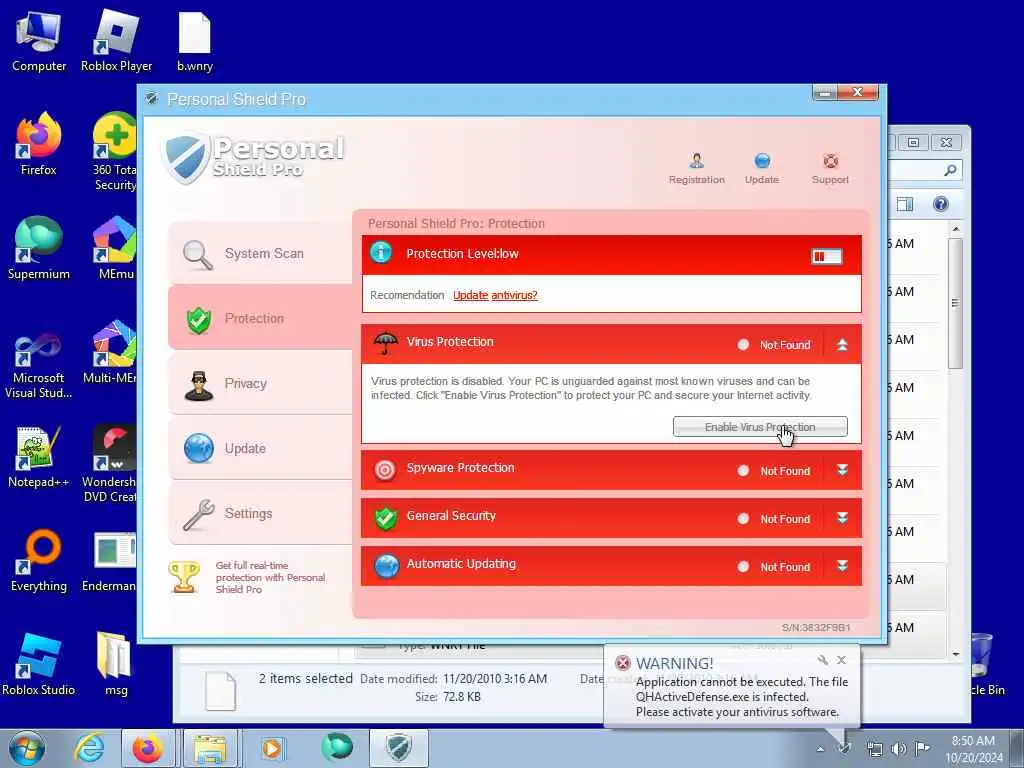1024x768 pixels.
Task: Click the Update antivirus? link
Action: 495,295
